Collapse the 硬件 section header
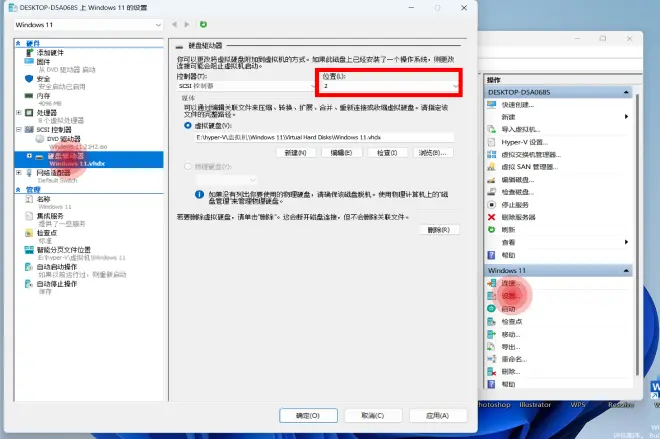660x439 pixels. coord(18,43)
